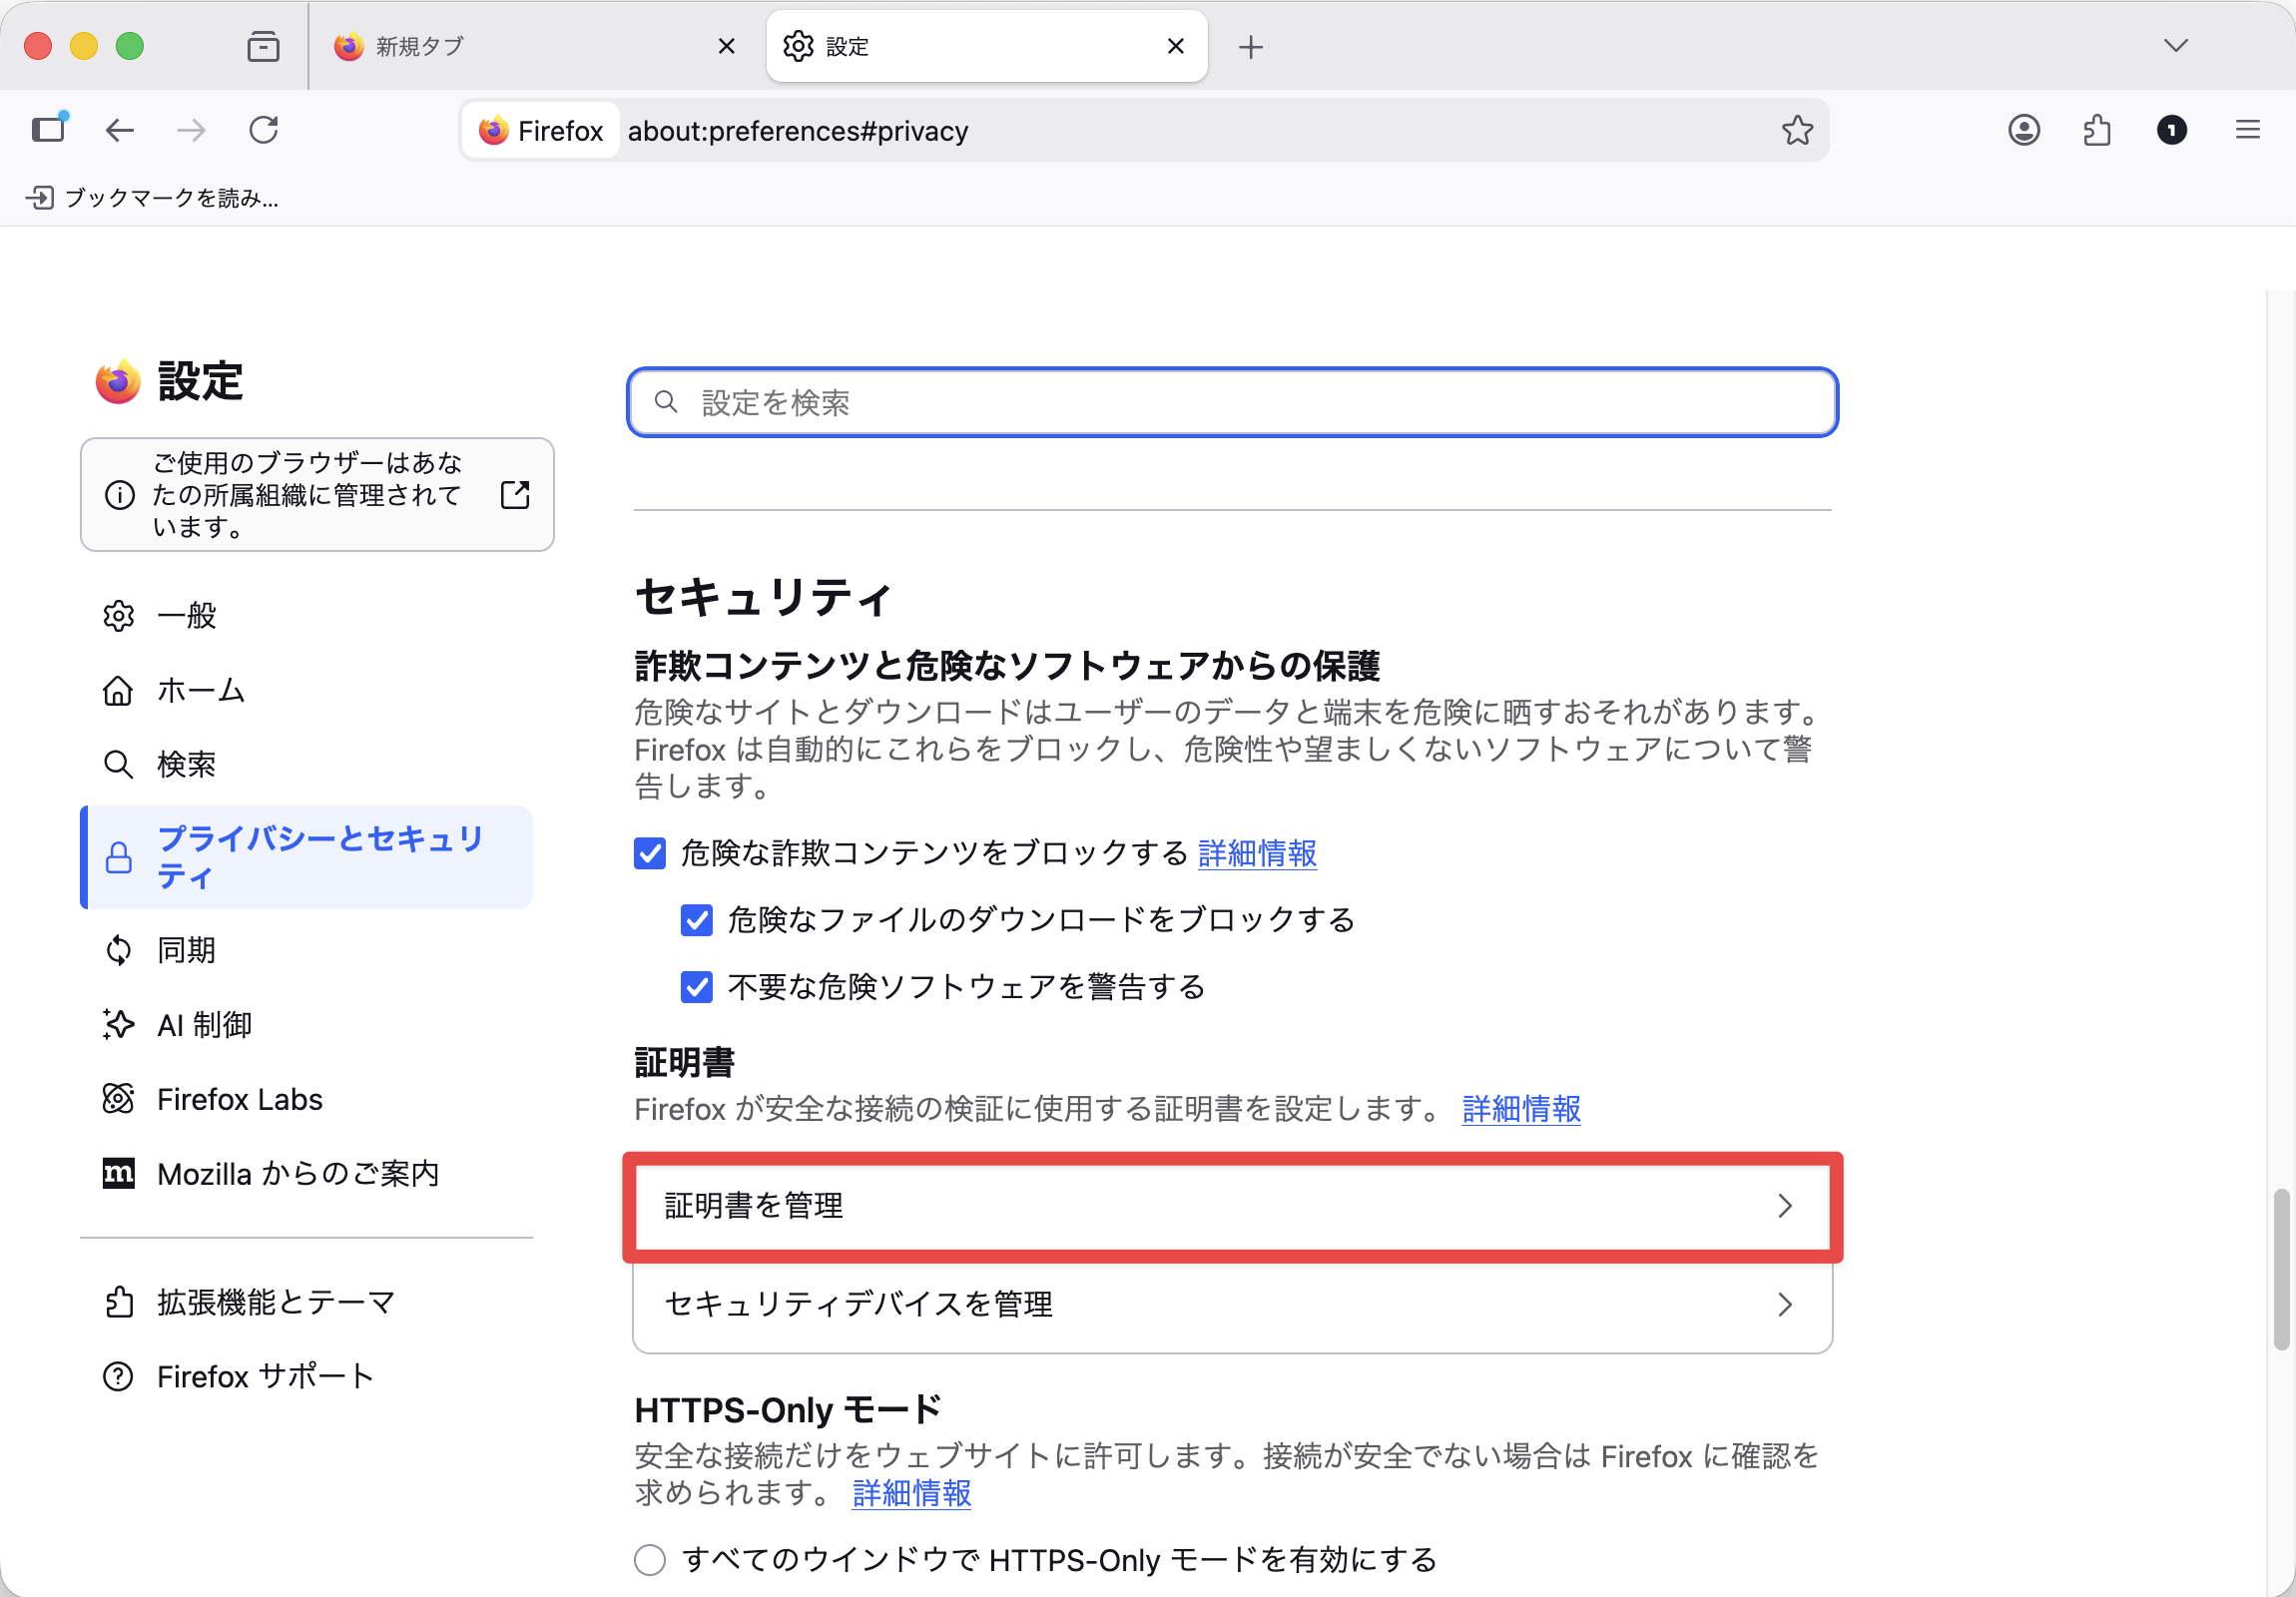Click the puzzle icon beside 拡張機能とテーマ
The width and height of the screenshot is (2296, 1597).
[x=118, y=1302]
